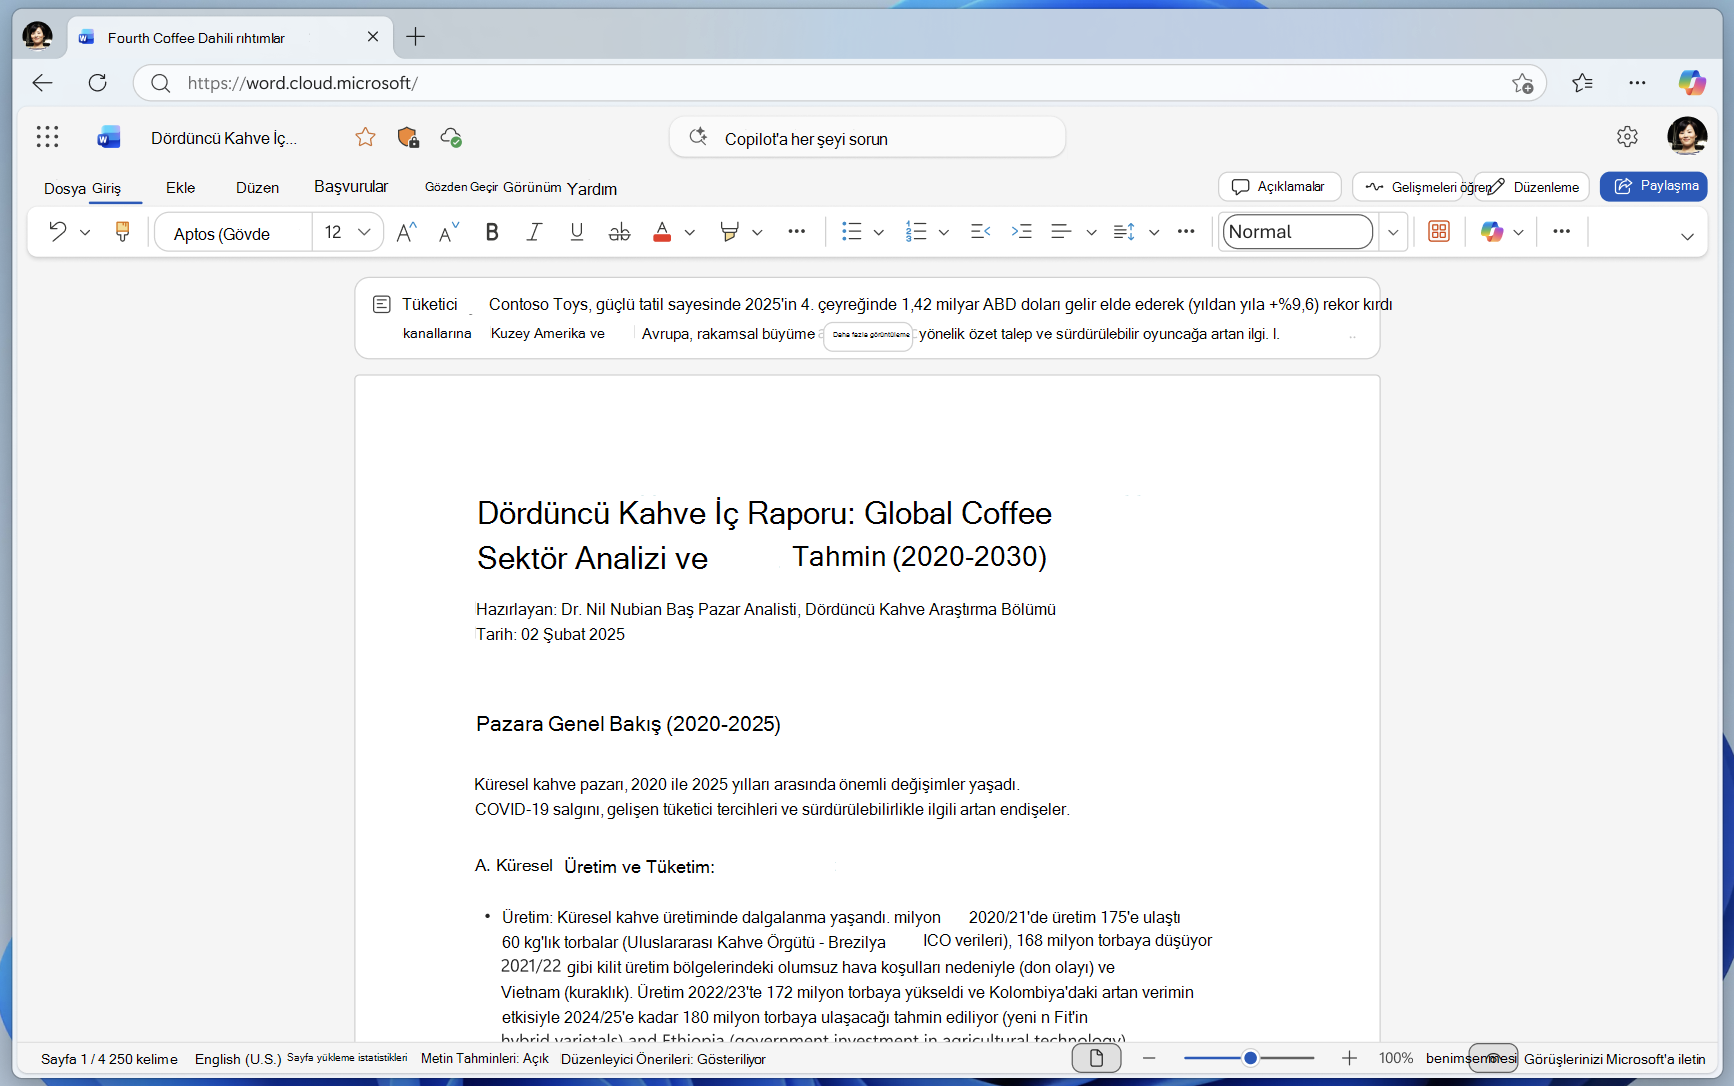
Task: Check the cloud save status icon
Action: point(451,137)
